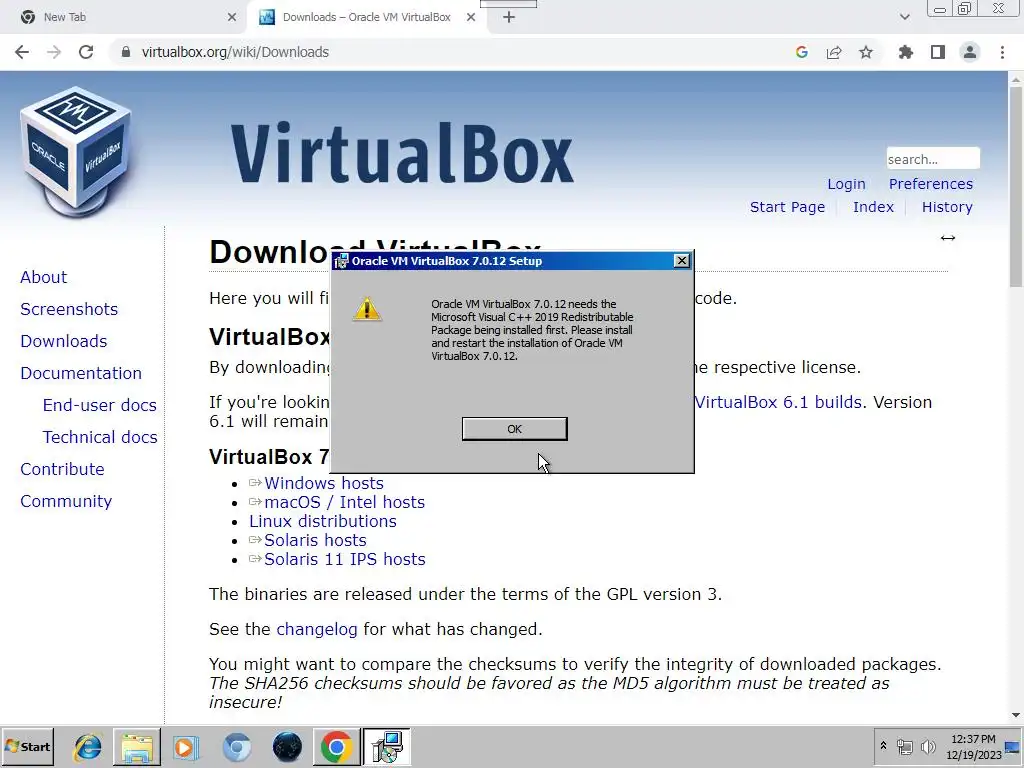Viewport: 1024px width, 768px height.
Task: Bookmark this page with the star icon
Action: (x=866, y=52)
